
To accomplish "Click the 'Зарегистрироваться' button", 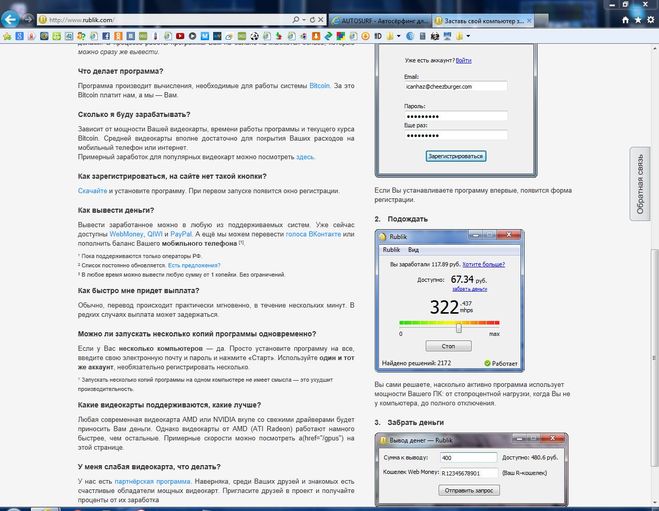I will click(x=456, y=156).
